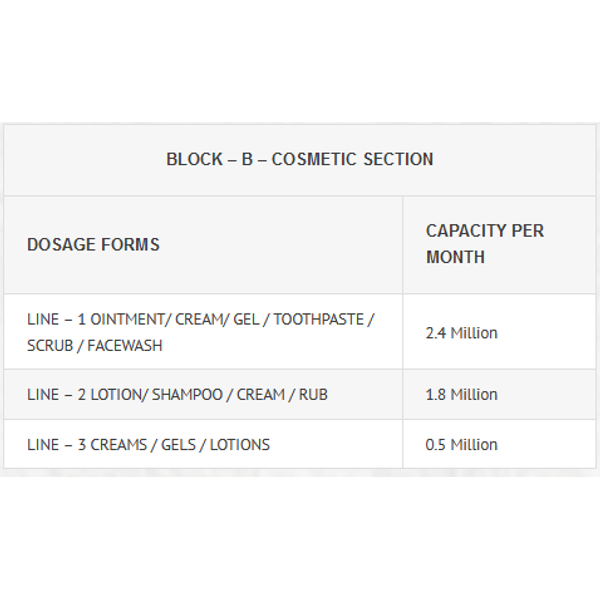Click the 1.8 Million capacity cell
This screenshot has width=600, height=600.
461,395
